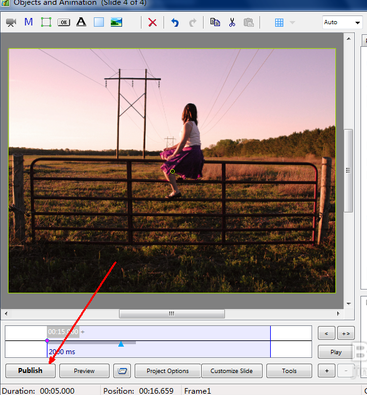Click the Publish button
Image resolution: width=367 pixels, height=395 pixels.
click(30, 371)
